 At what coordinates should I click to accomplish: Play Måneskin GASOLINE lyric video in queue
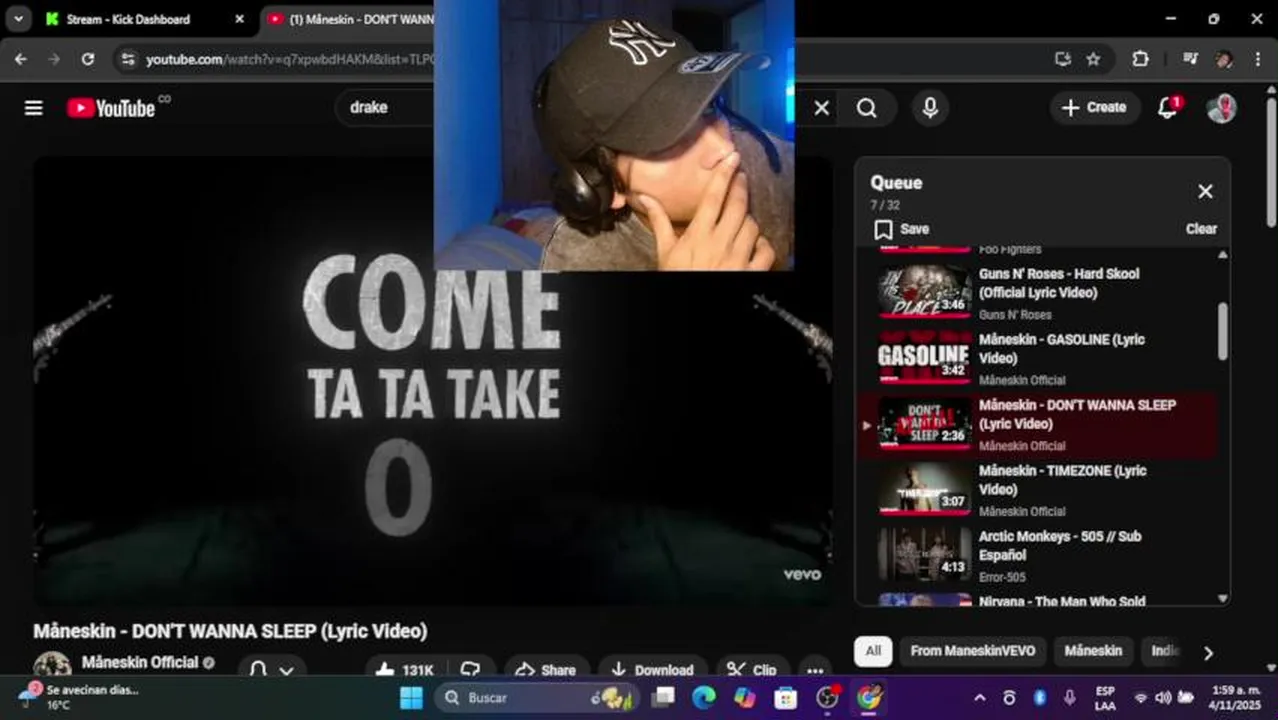(x=1037, y=358)
